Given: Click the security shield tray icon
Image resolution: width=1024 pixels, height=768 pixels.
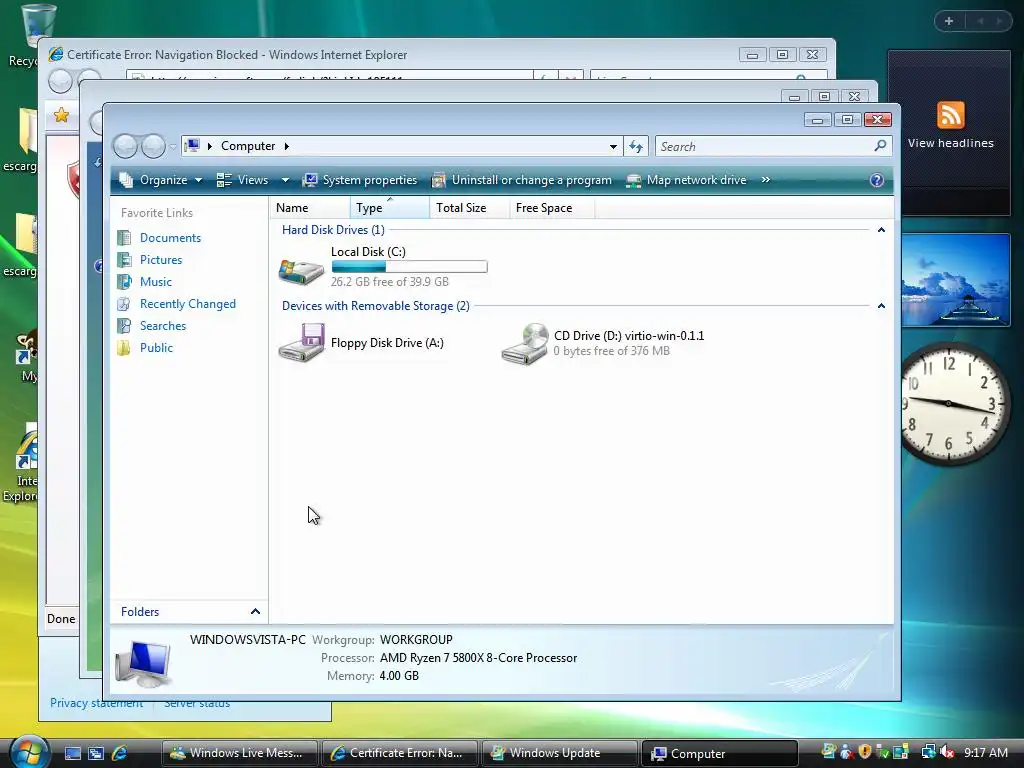Looking at the screenshot, I should [x=865, y=752].
